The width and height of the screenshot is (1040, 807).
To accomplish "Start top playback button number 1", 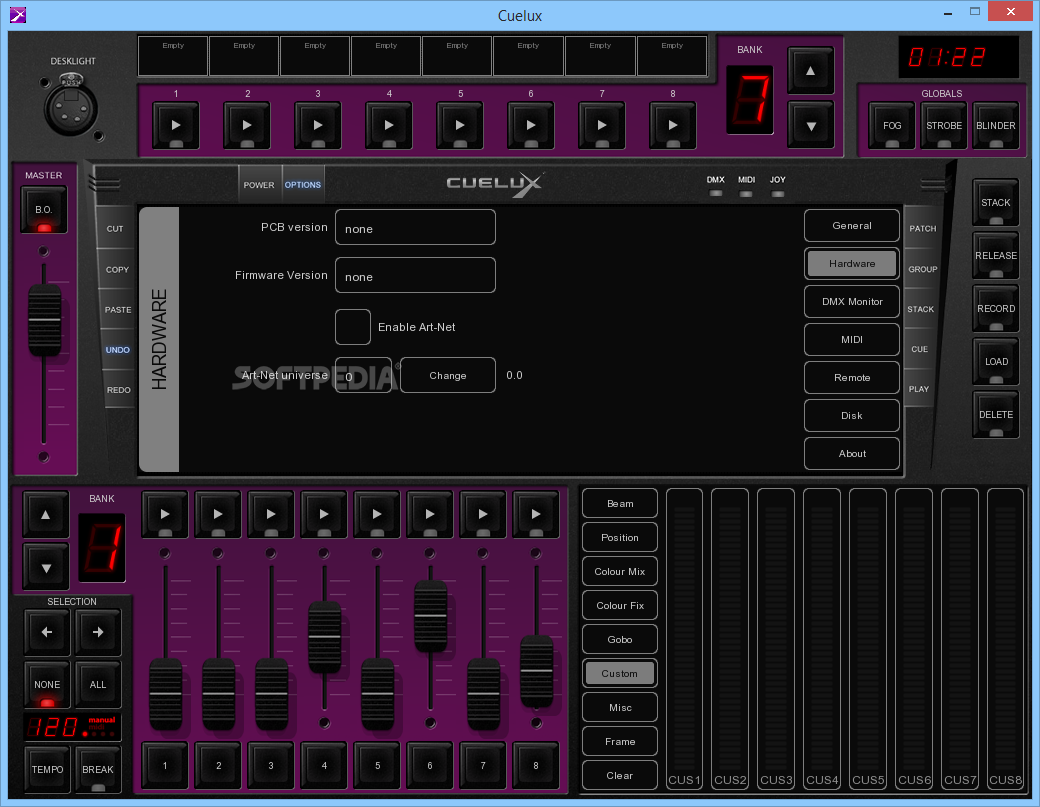I will point(176,125).
